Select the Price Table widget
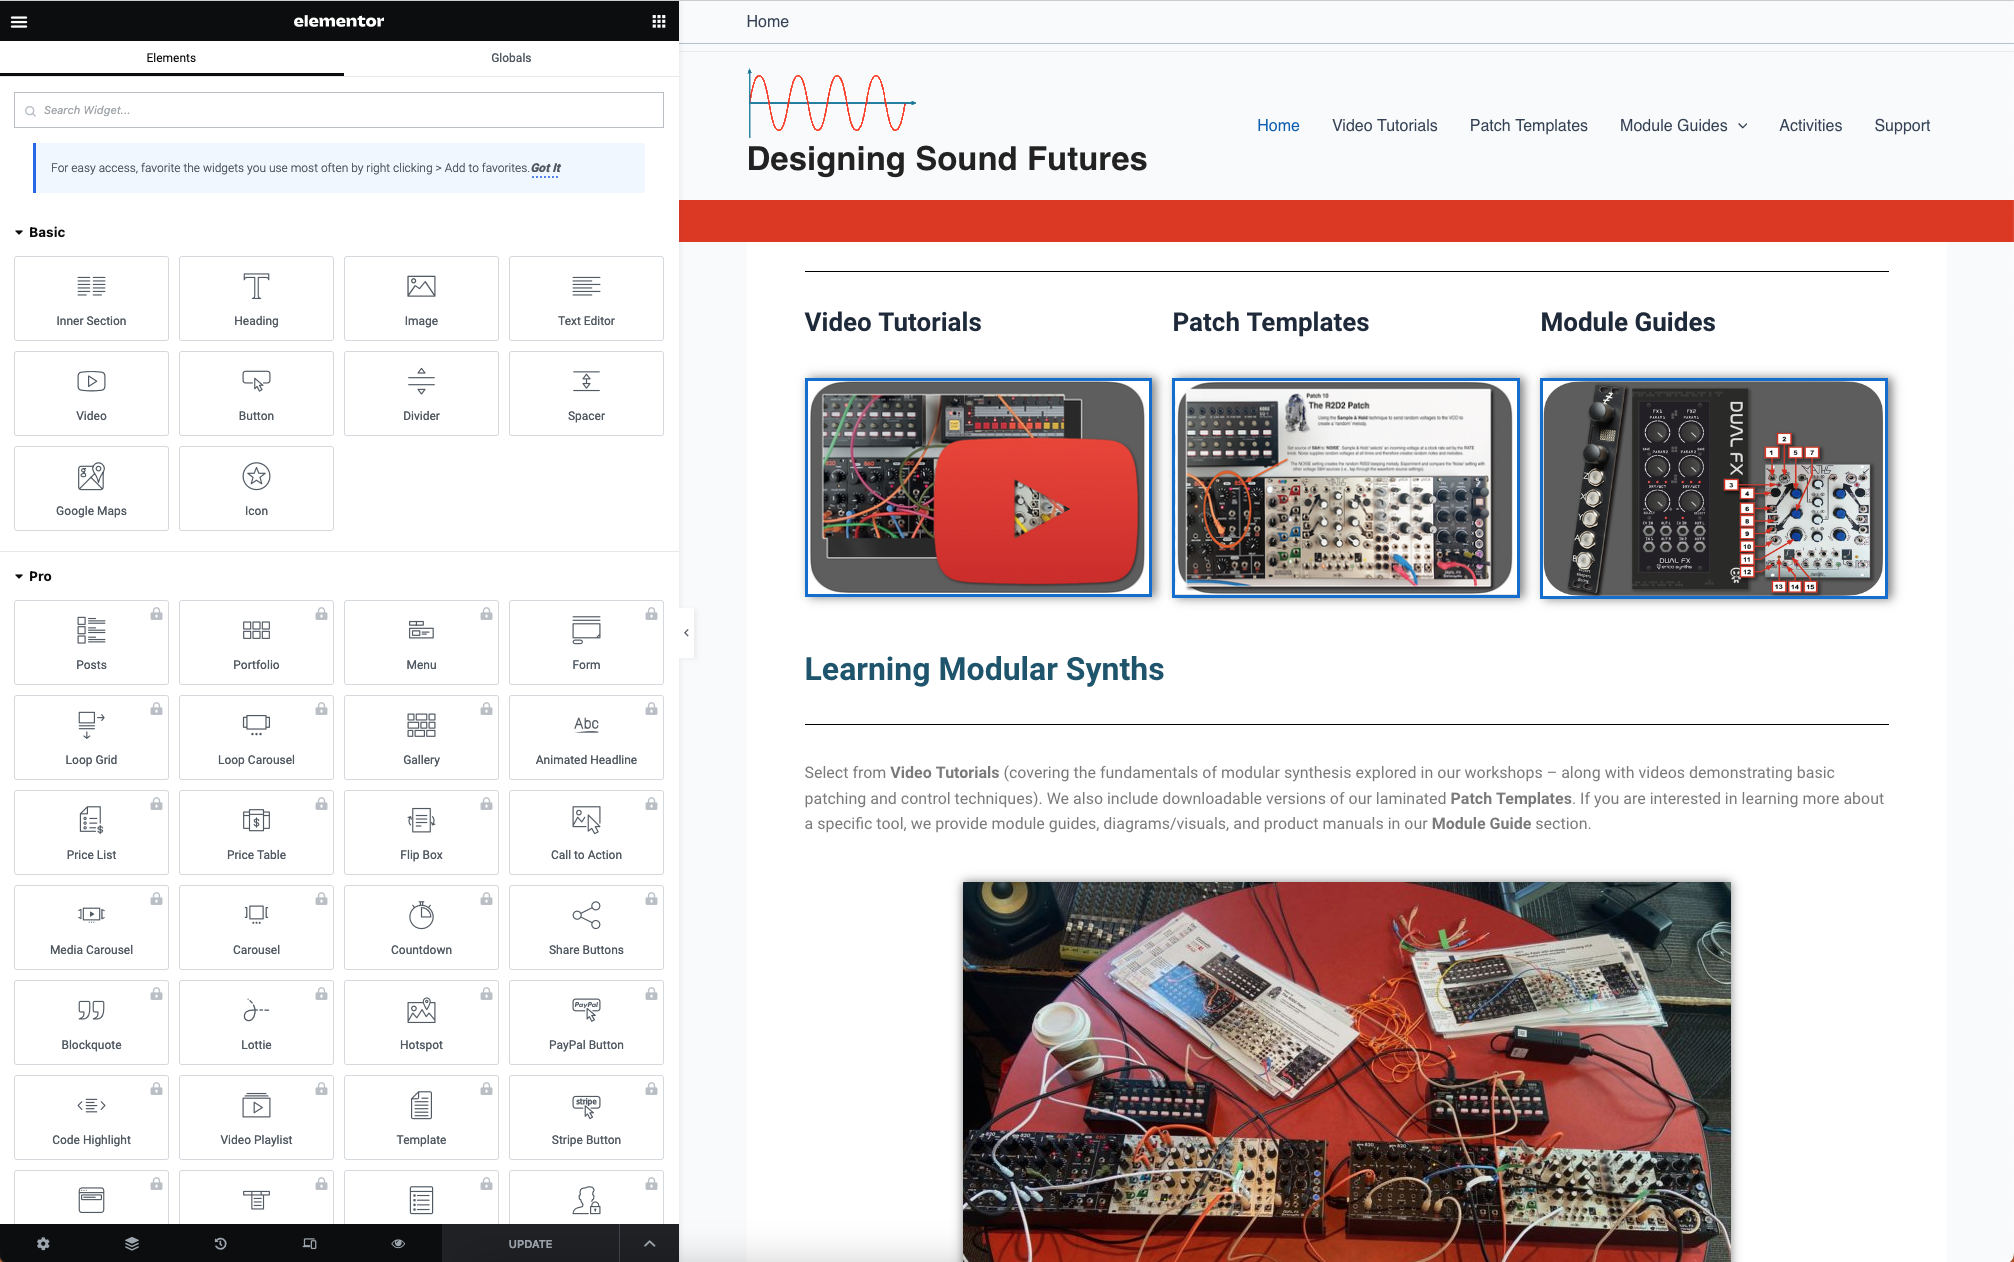The width and height of the screenshot is (2014, 1262). (256, 832)
